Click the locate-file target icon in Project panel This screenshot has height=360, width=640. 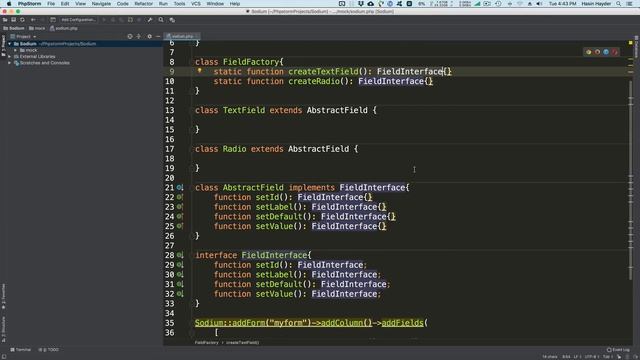(x=130, y=36)
